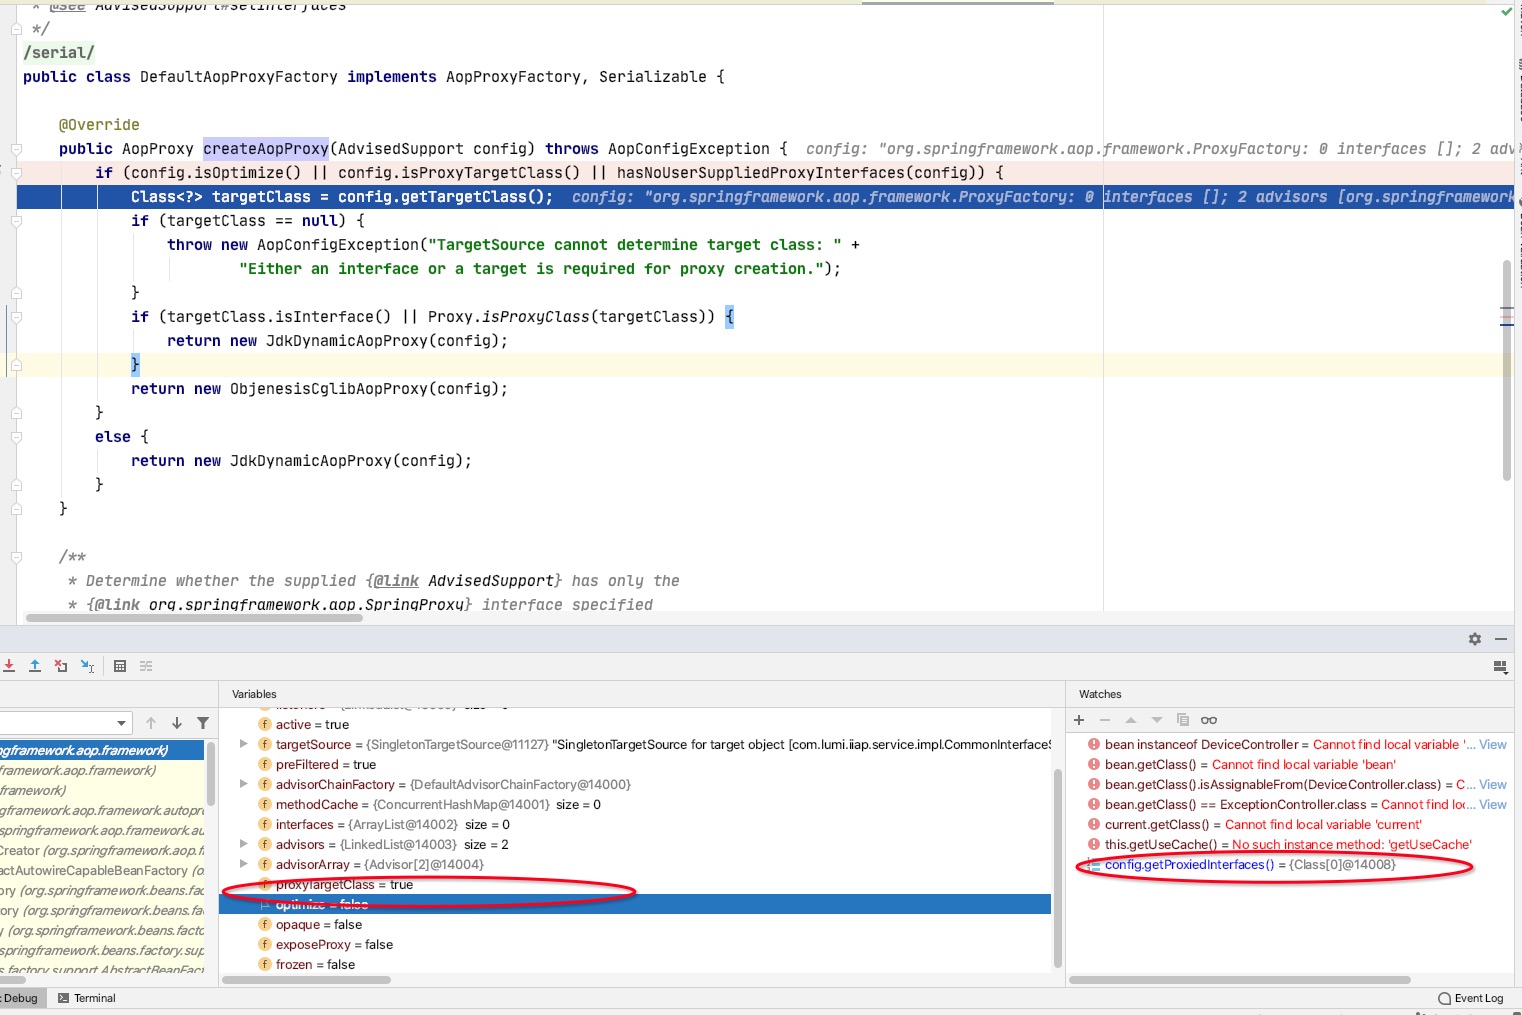Click the Trace Current Stream Chain icon
This screenshot has width=1522, height=1015.
tap(146, 666)
